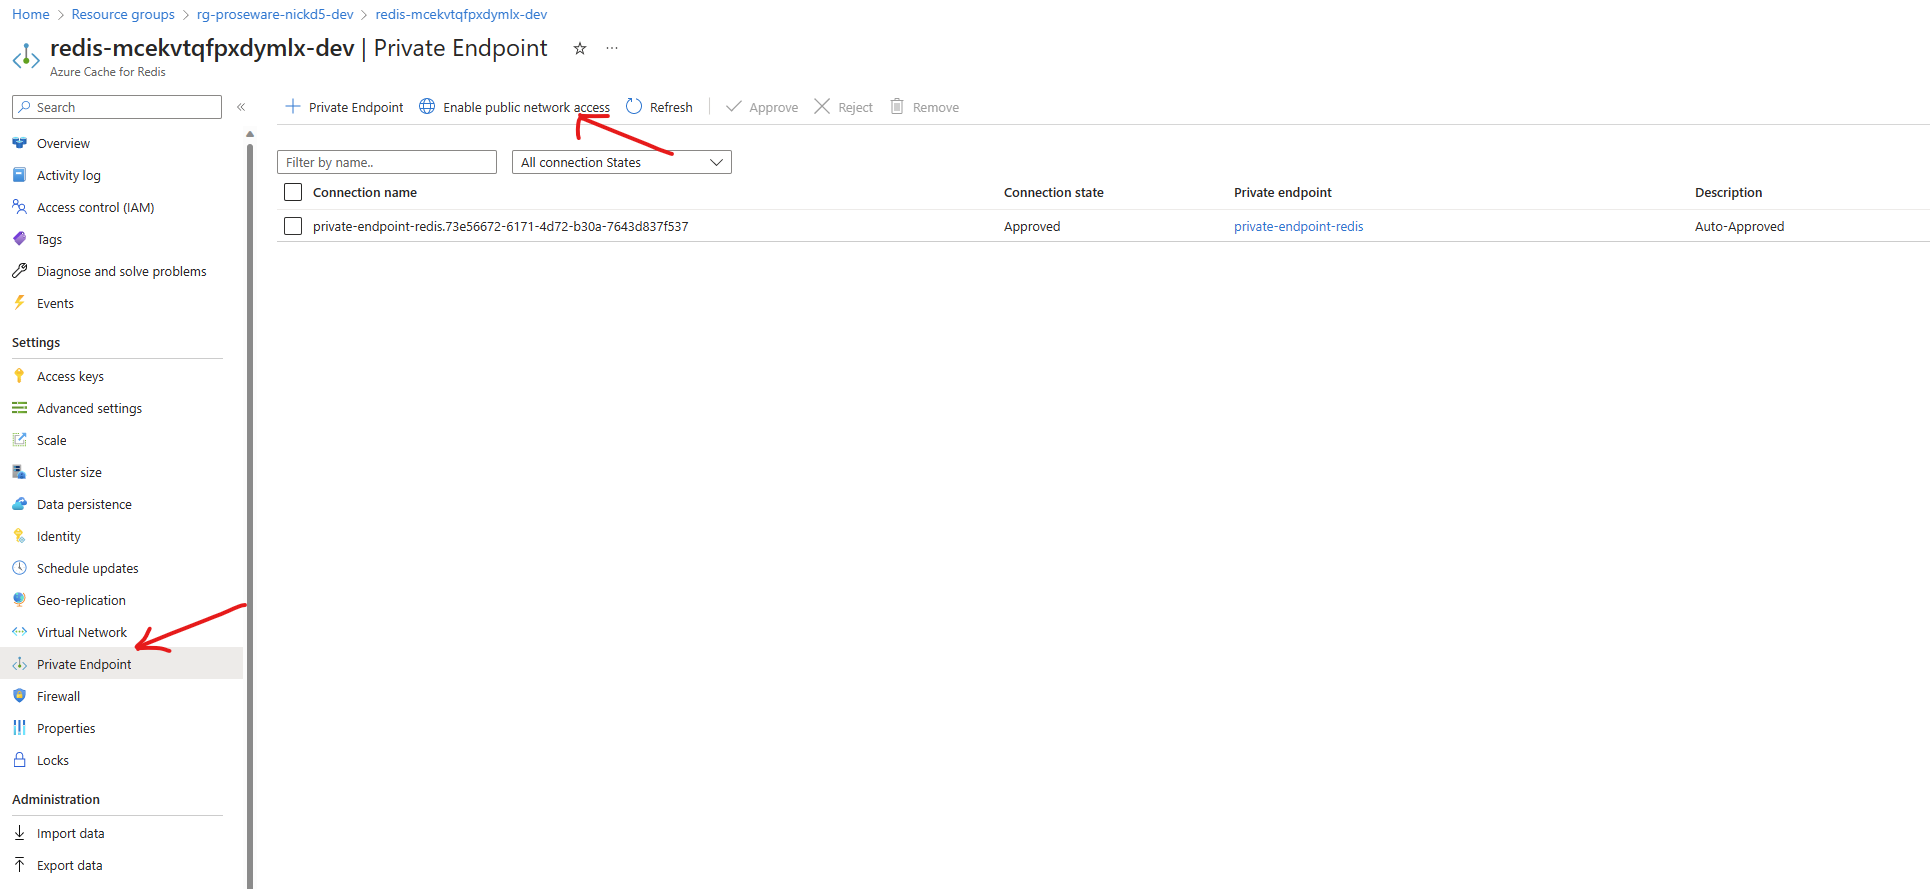Click the Export data arrow icon
This screenshot has width=1930, height=889.
coord(19,865)
